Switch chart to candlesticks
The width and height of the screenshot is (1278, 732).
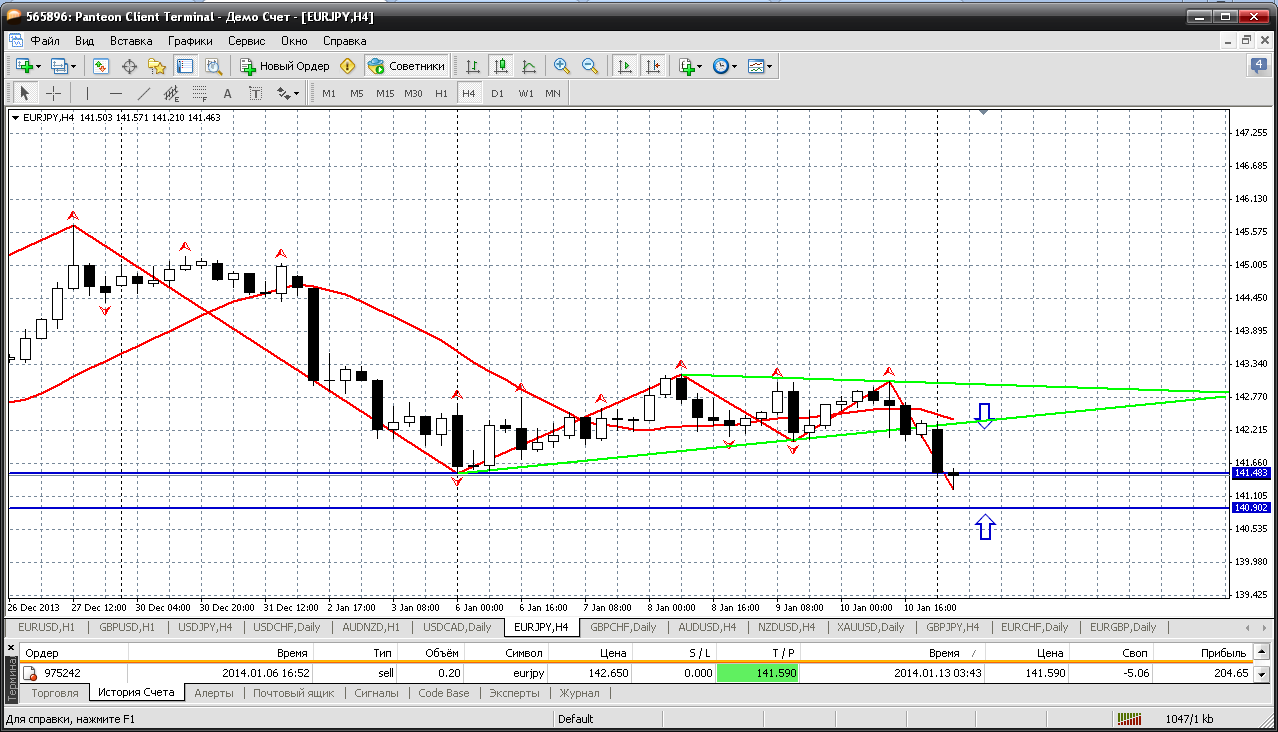[x=501, y=66]
